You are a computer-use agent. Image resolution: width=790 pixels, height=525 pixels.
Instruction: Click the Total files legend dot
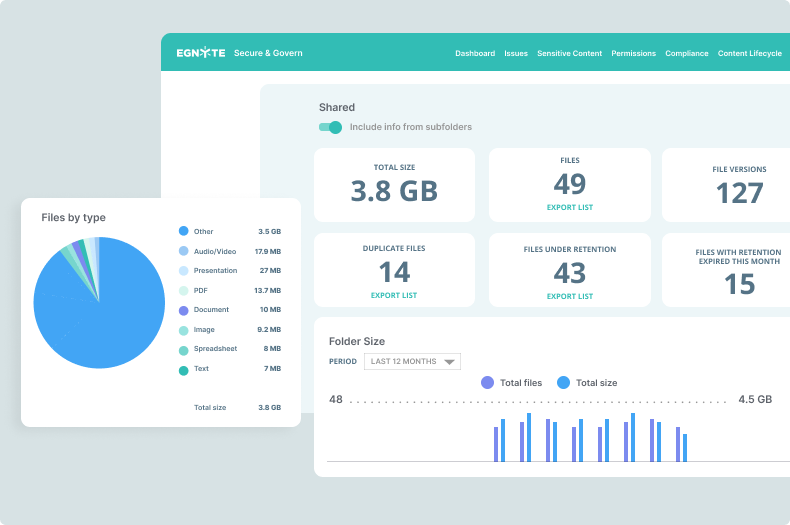488,382
